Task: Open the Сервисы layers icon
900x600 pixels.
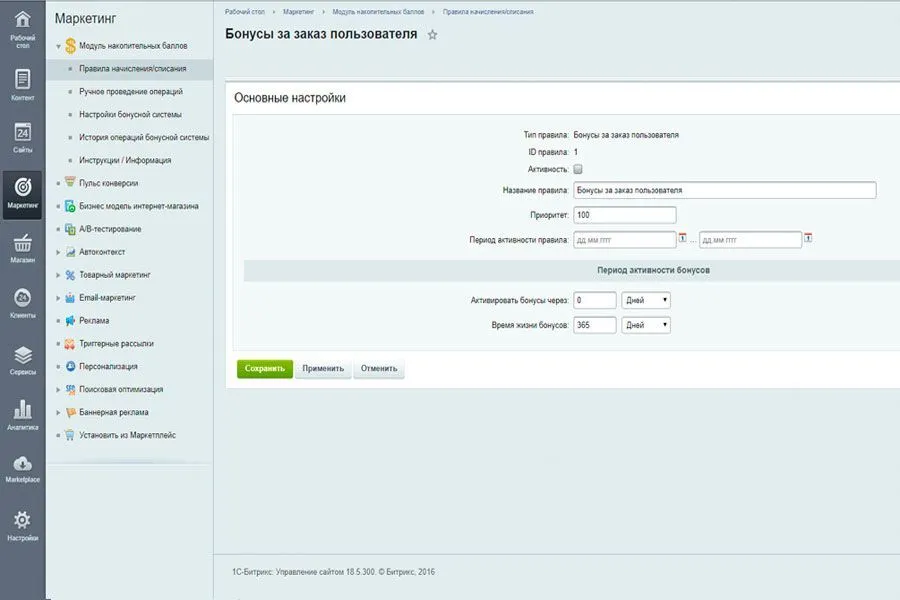Action: pyautogui.click(x=22, y=357)
